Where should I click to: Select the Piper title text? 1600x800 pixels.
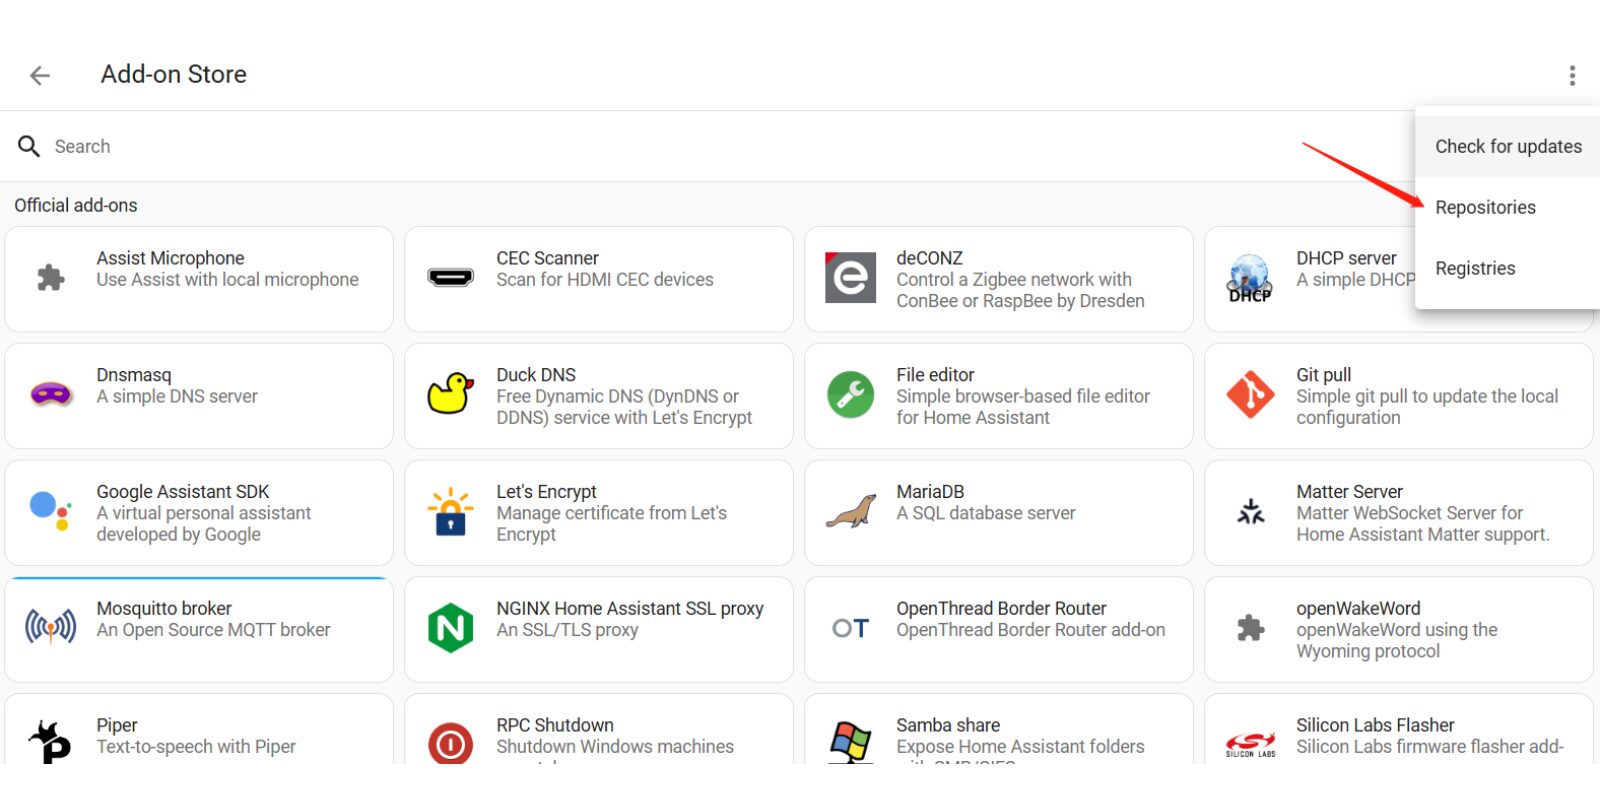pos(117,725)
